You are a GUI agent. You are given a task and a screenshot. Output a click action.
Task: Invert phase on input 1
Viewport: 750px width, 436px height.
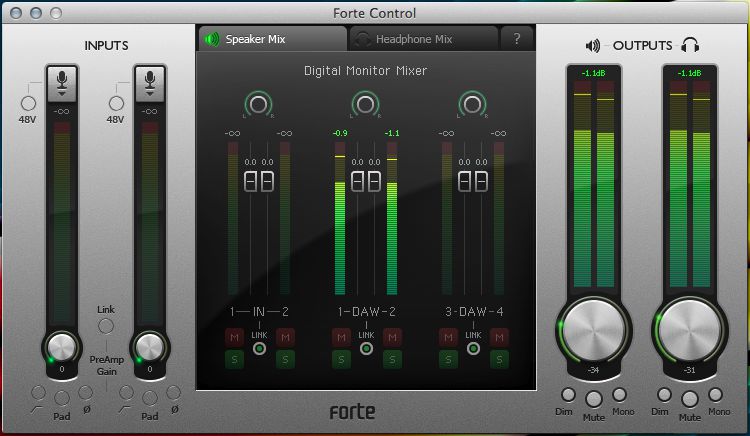point(85,393)
